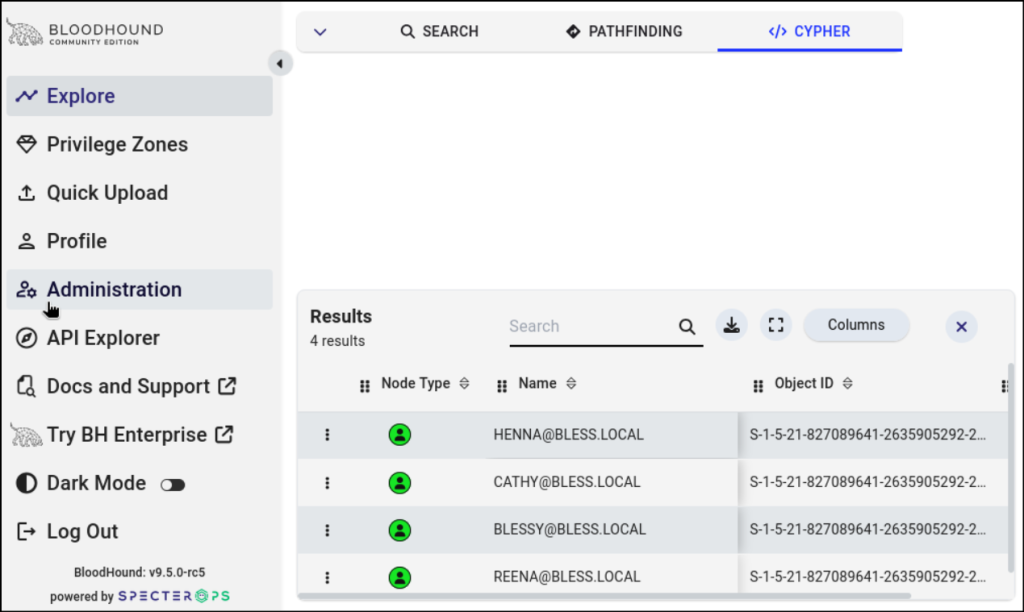Click Object ID column drag handle
Image resolution: width=1024 pixels, height=612 pixels.
pos(758,386)
